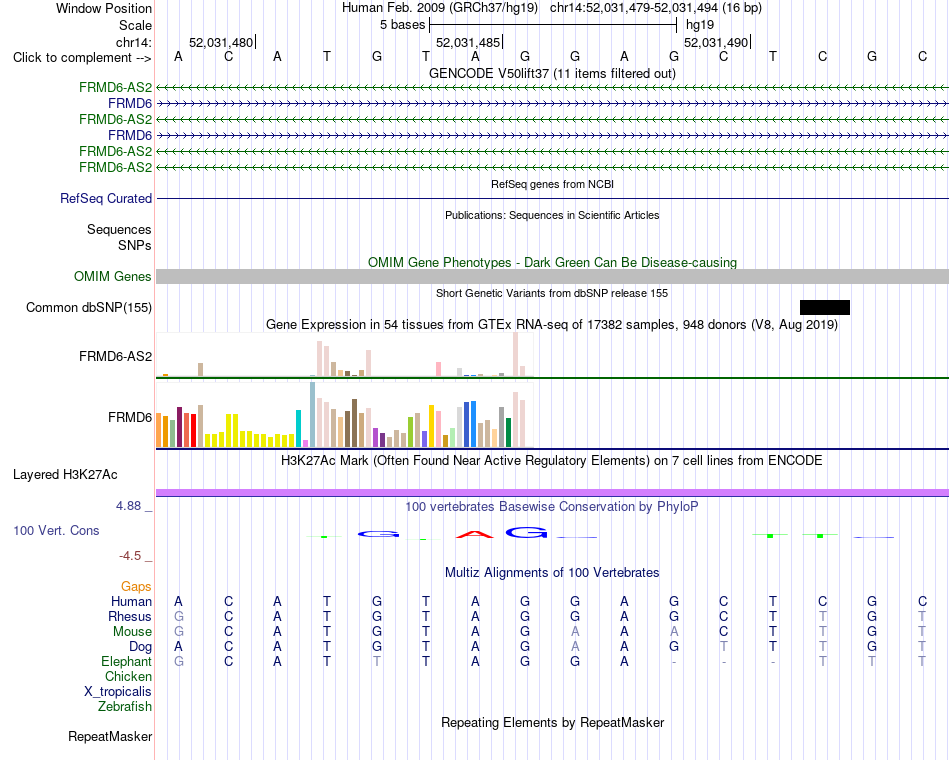Viewport: 950px width, 760px height.
Task: Click the Window Position track label
Action: click(104, 8)
